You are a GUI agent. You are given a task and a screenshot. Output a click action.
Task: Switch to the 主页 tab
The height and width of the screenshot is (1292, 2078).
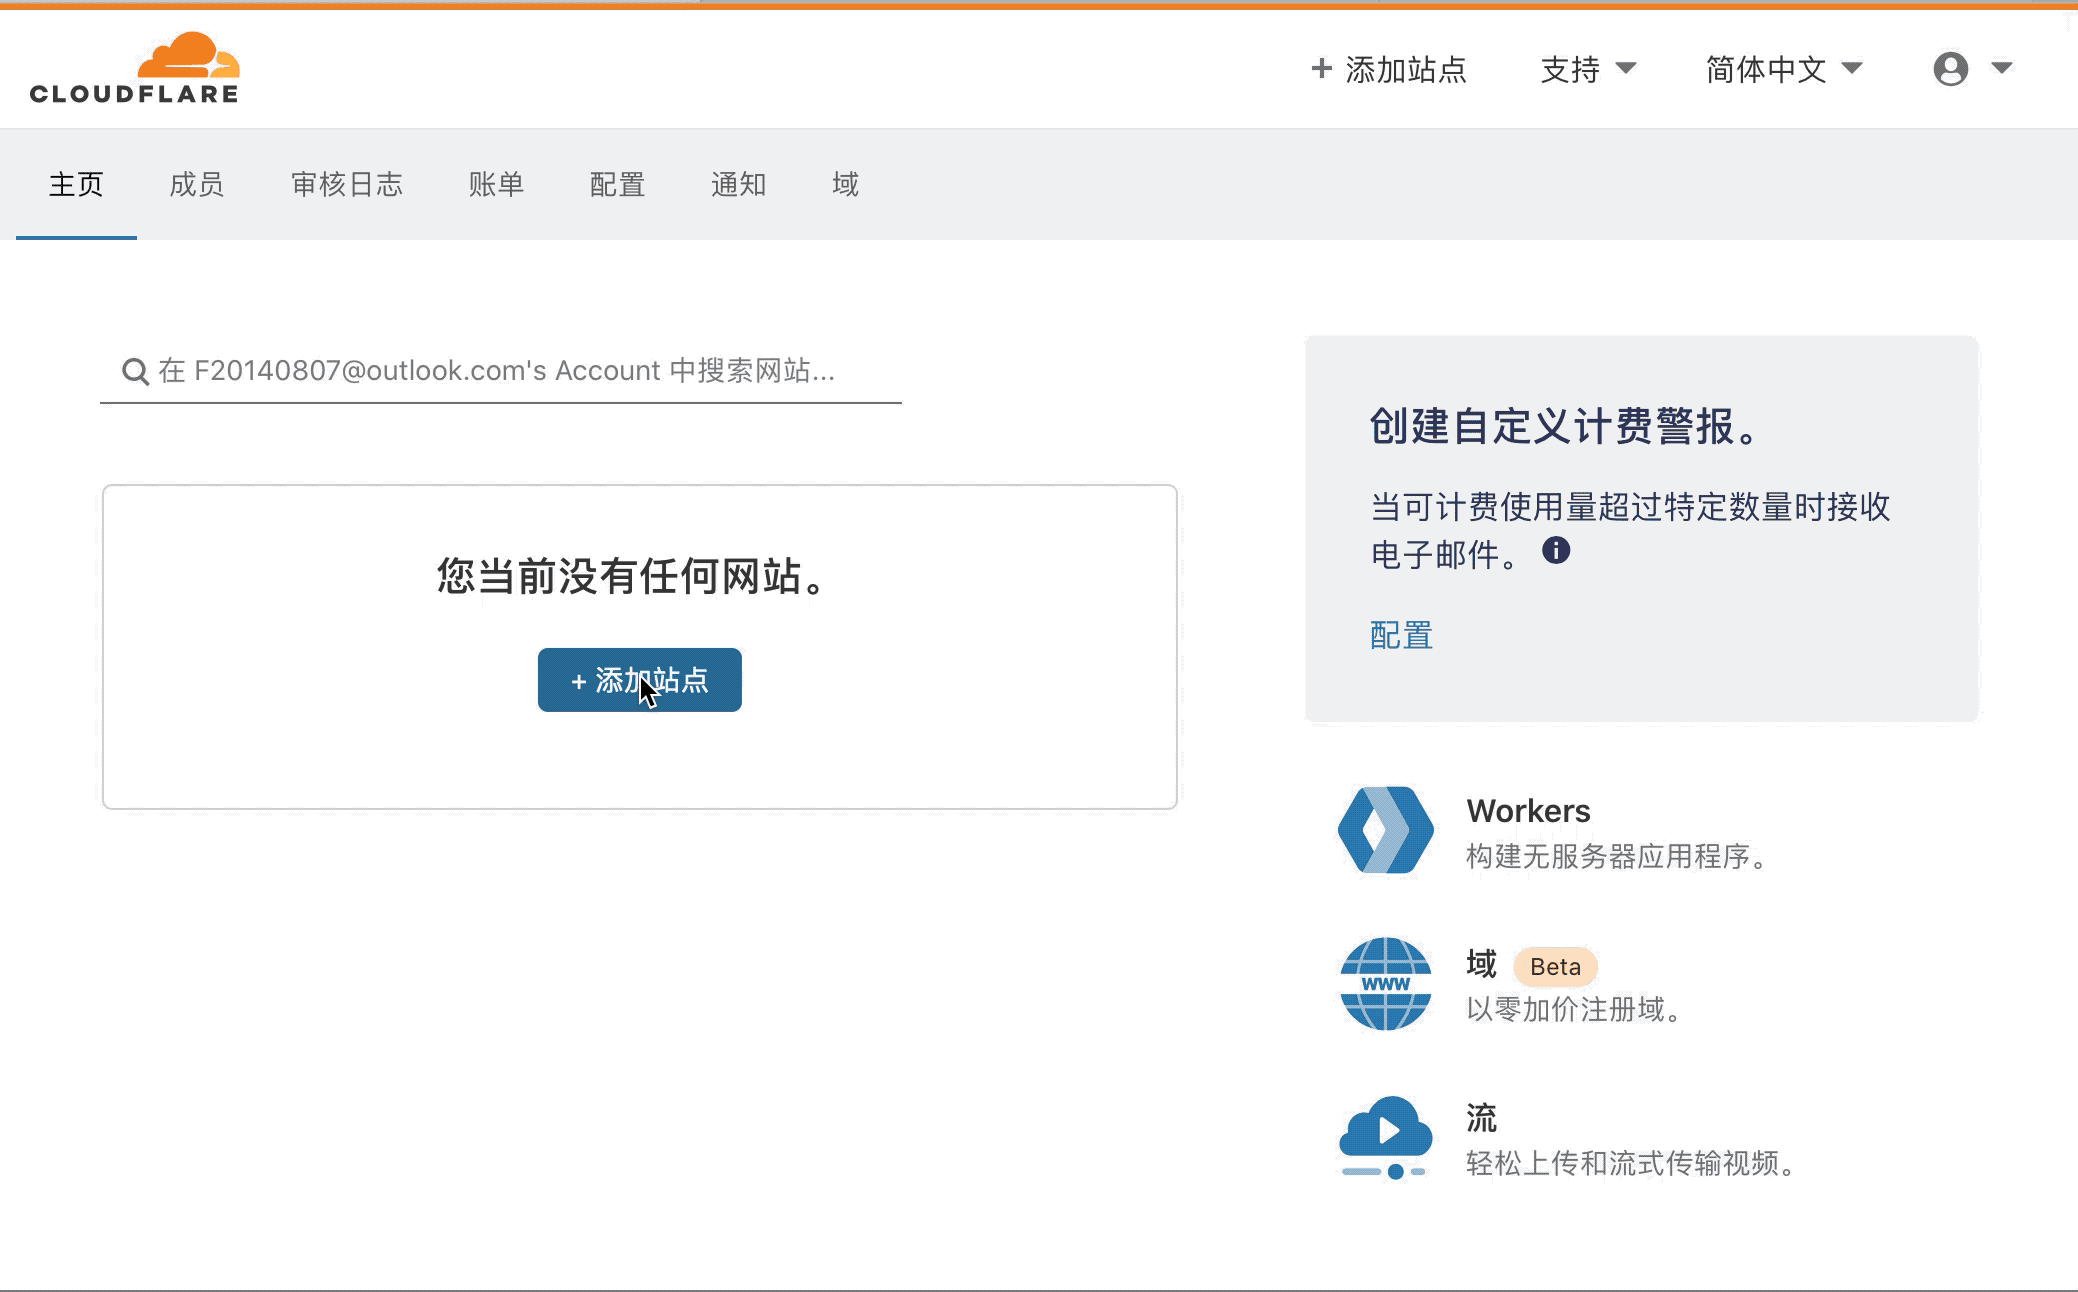pyautogui.click(x=76, y=184)
